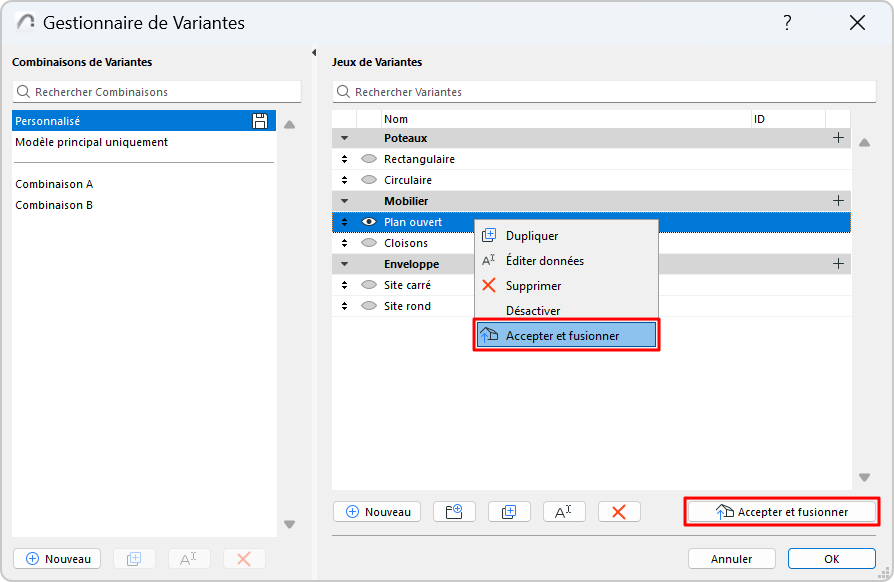This screenshot has width=894, height=582.
Task: Add a variant to the Poteaux set
Action: coord(838,138)
